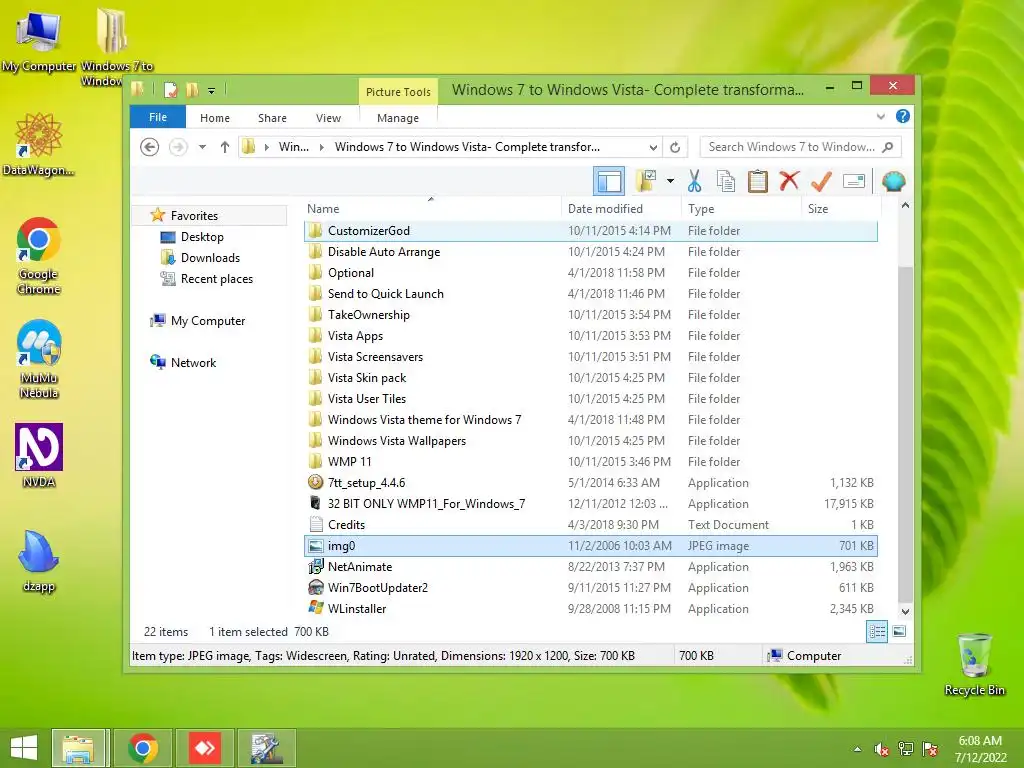This screenshot has width=1024, height=768.
Task: Click File Explorer on the taskbar
Action: click(x=78, y=748)
